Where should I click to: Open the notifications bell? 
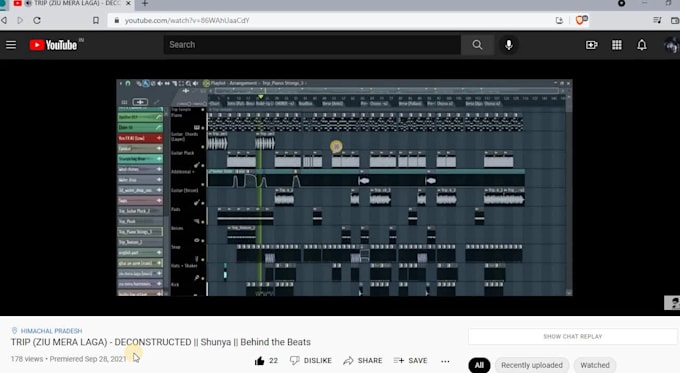coord(642,45)
